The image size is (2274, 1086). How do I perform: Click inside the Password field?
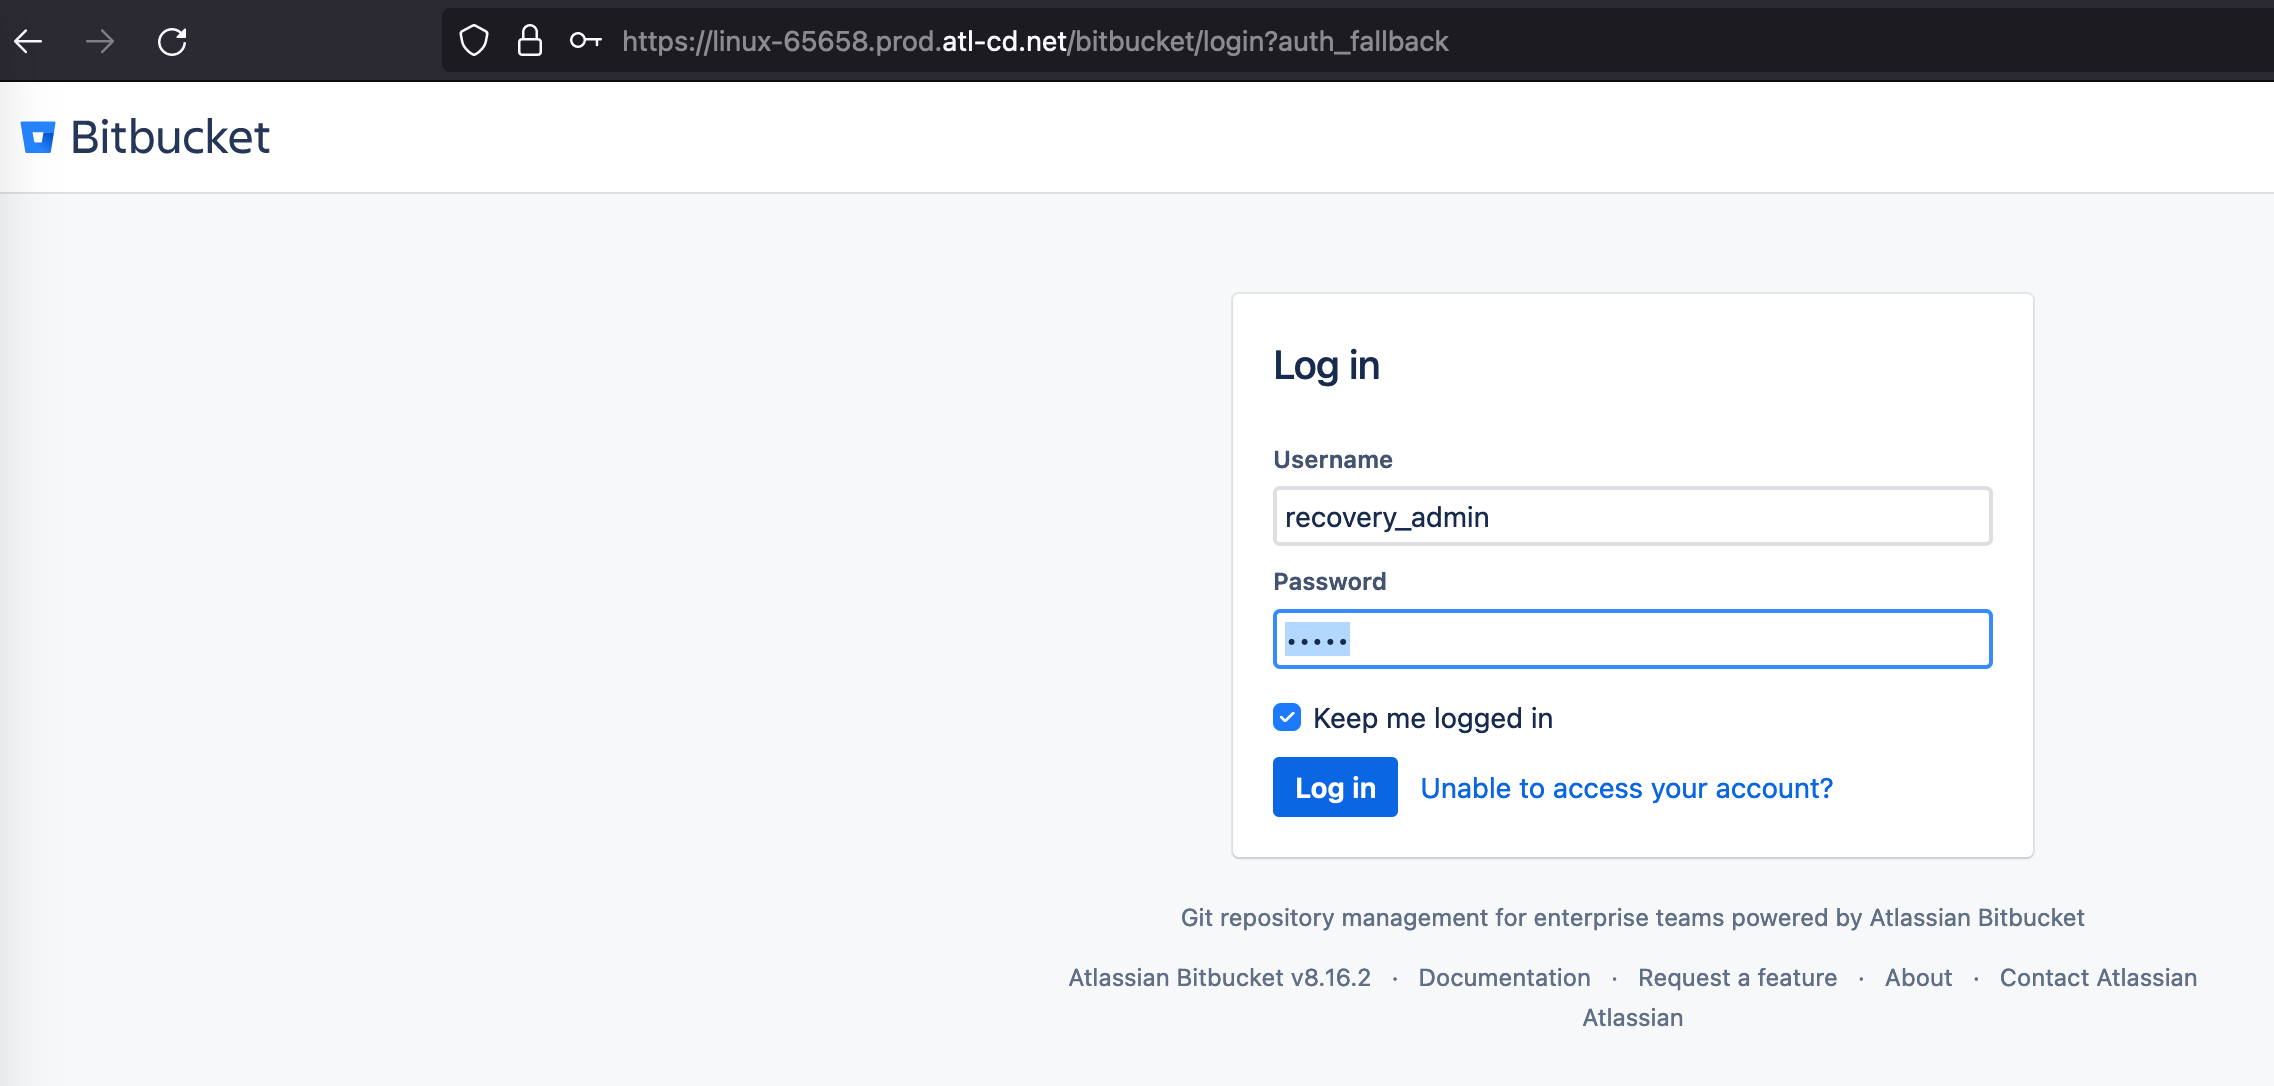point(1632,639)
